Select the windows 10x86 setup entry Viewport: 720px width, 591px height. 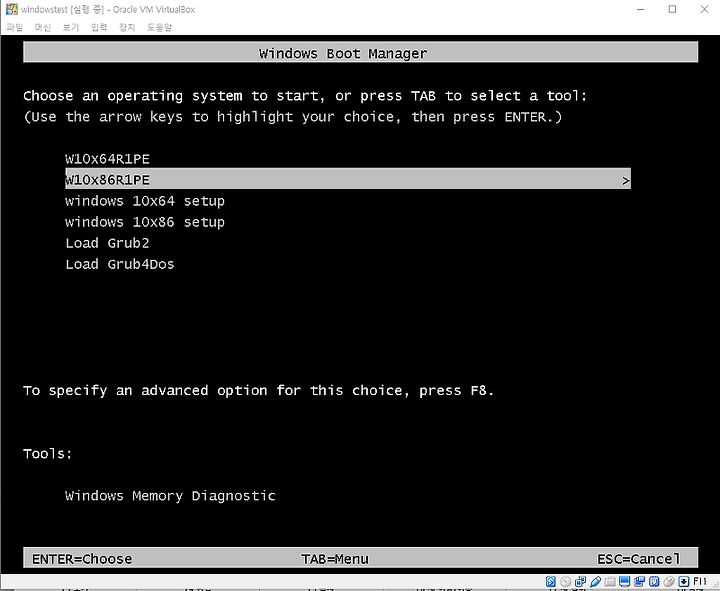tap(145, 222)
